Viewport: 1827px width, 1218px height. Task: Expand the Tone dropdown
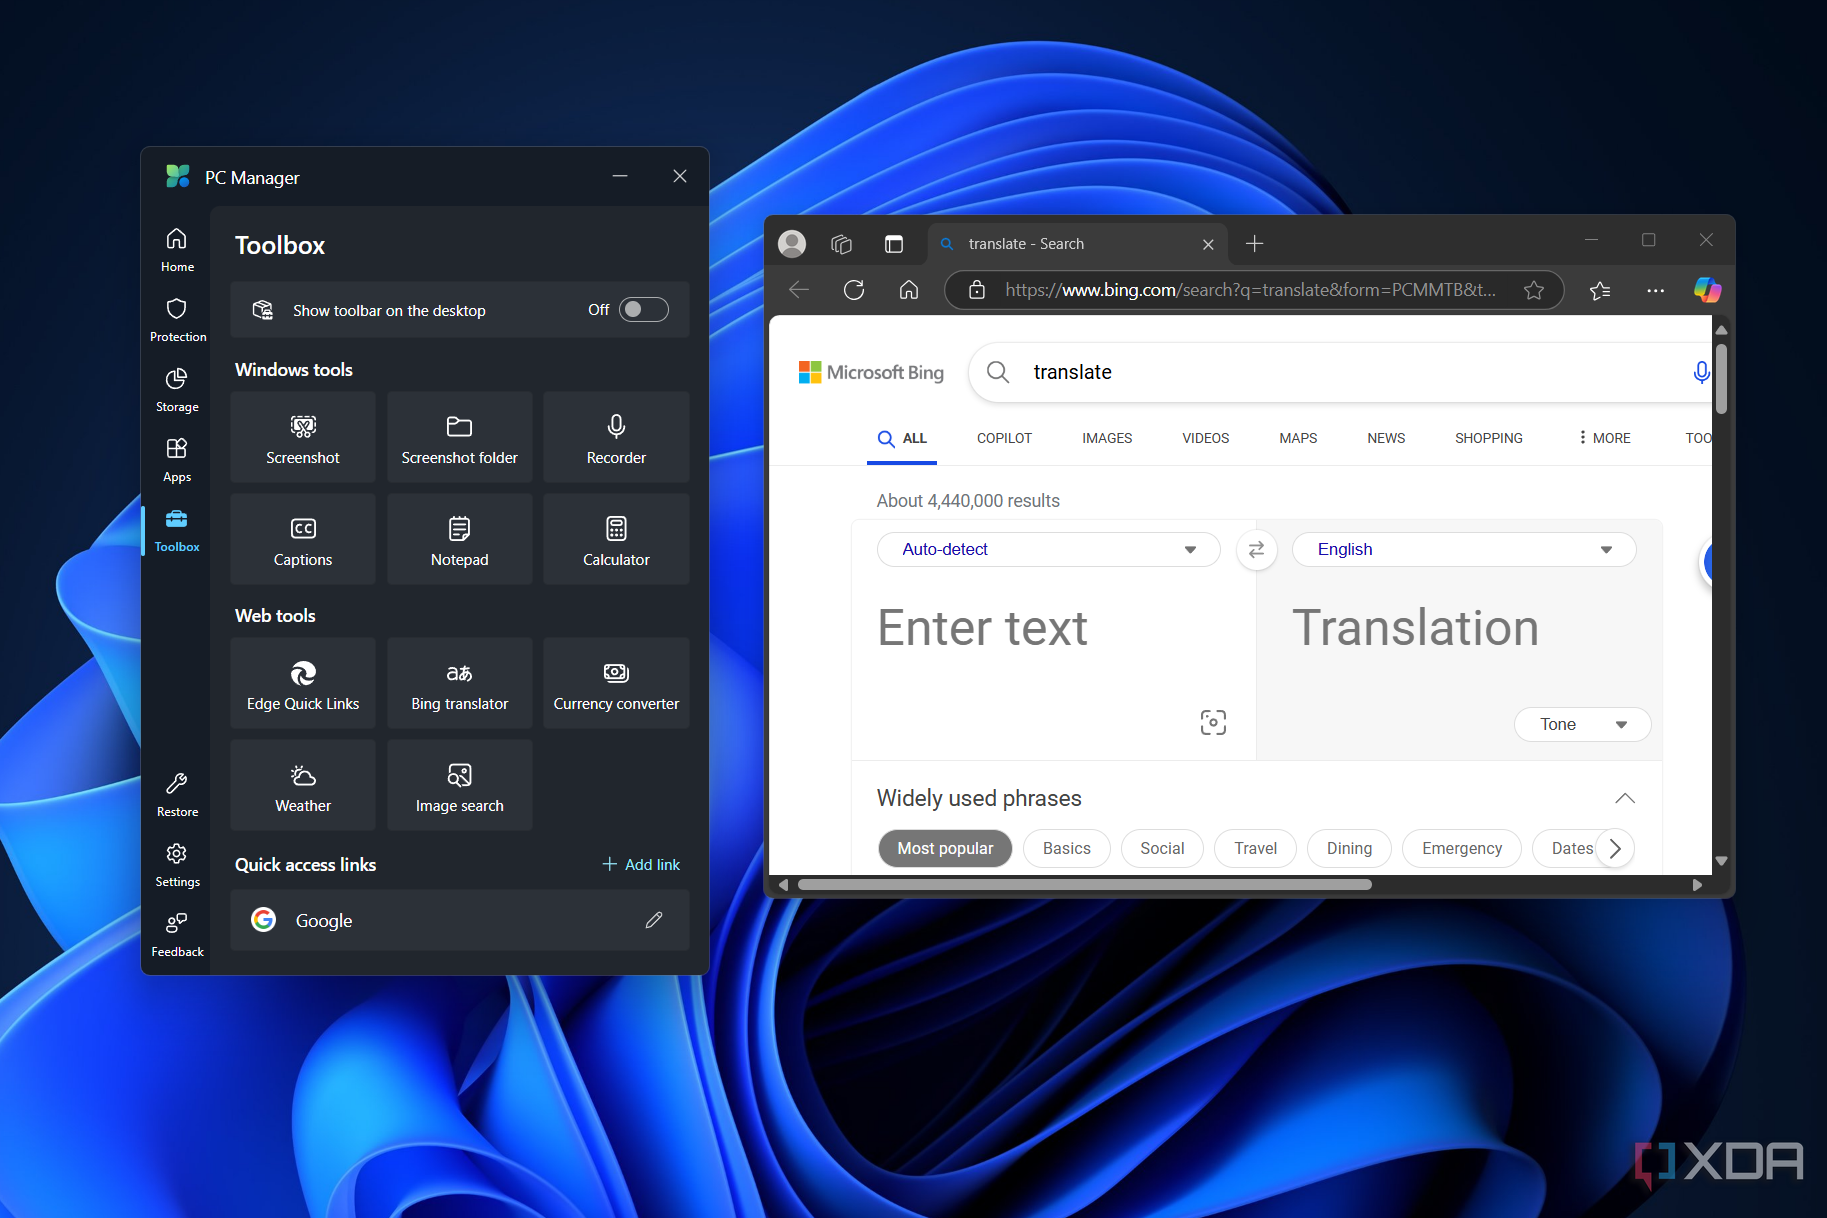pyautogui.click(x=1582, y=724)
